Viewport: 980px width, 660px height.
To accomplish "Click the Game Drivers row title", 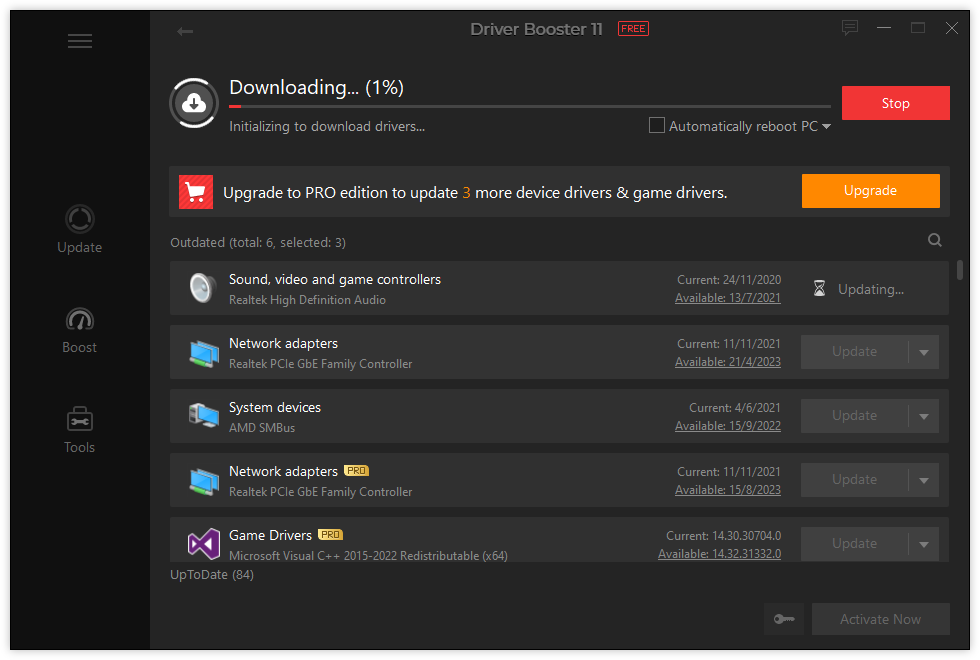I will click(x=270, y=536).
